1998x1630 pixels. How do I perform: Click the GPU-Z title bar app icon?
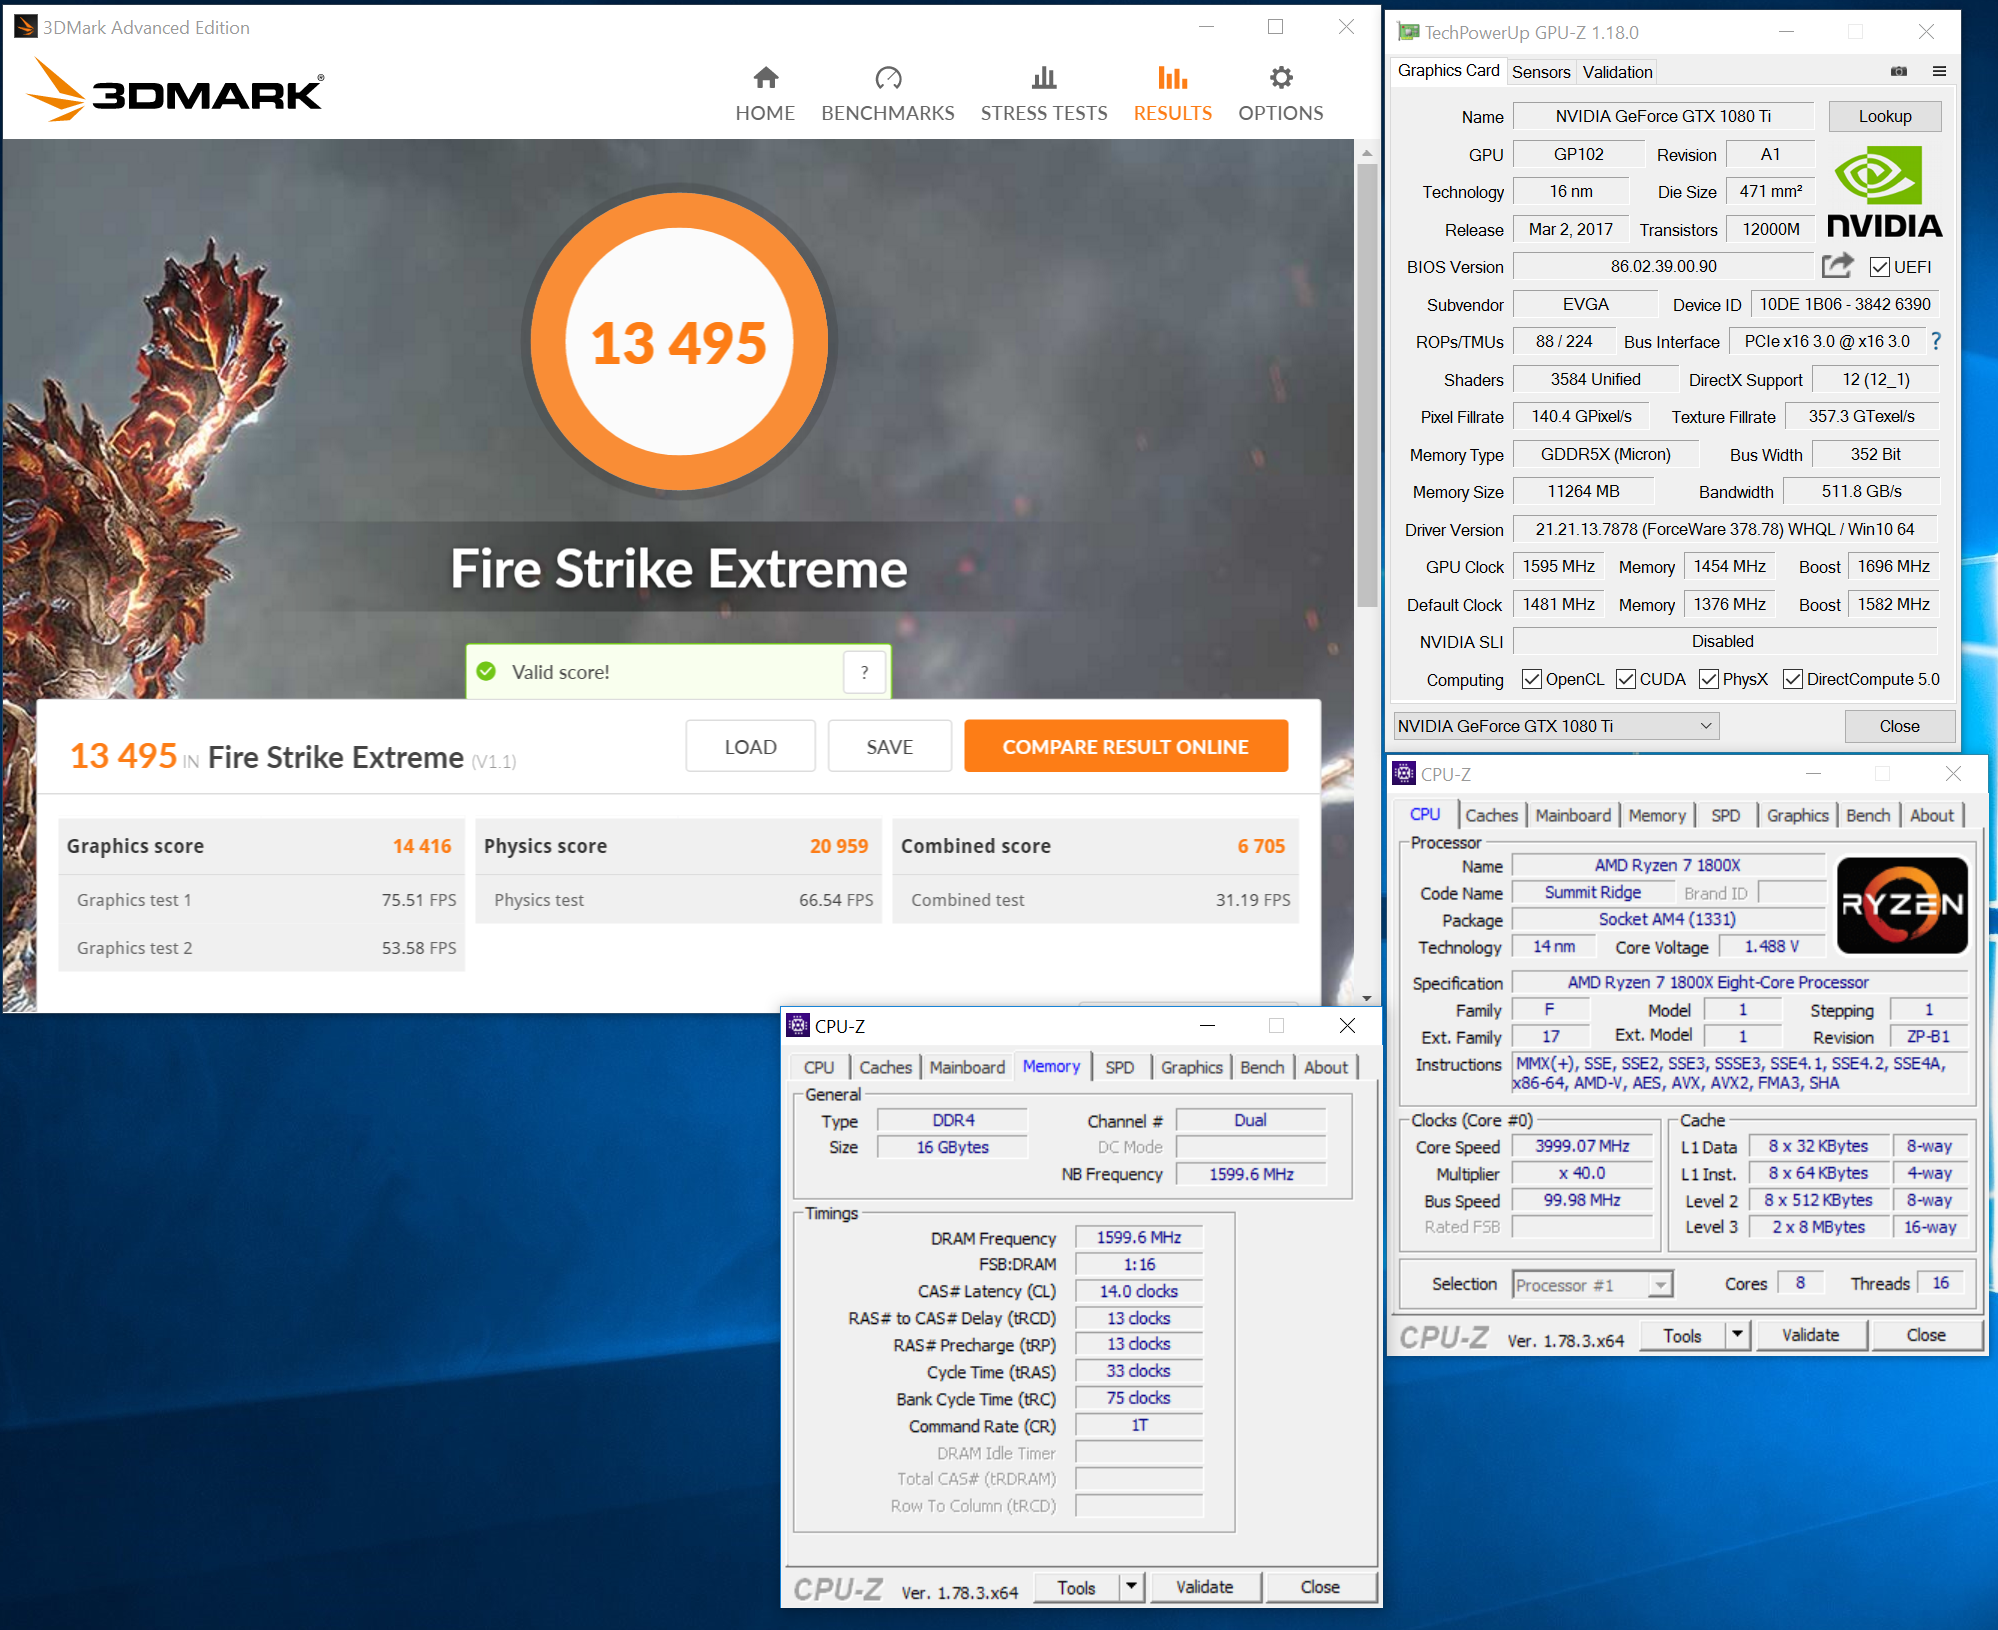(x=1408, y=32)
